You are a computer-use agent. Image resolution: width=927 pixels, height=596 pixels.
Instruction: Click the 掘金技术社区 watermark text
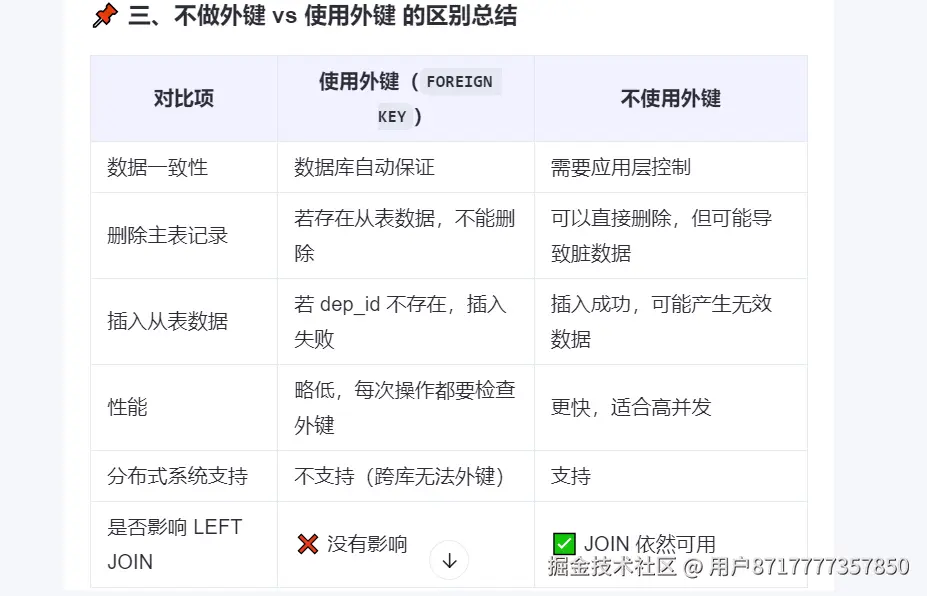pos(611,567)
